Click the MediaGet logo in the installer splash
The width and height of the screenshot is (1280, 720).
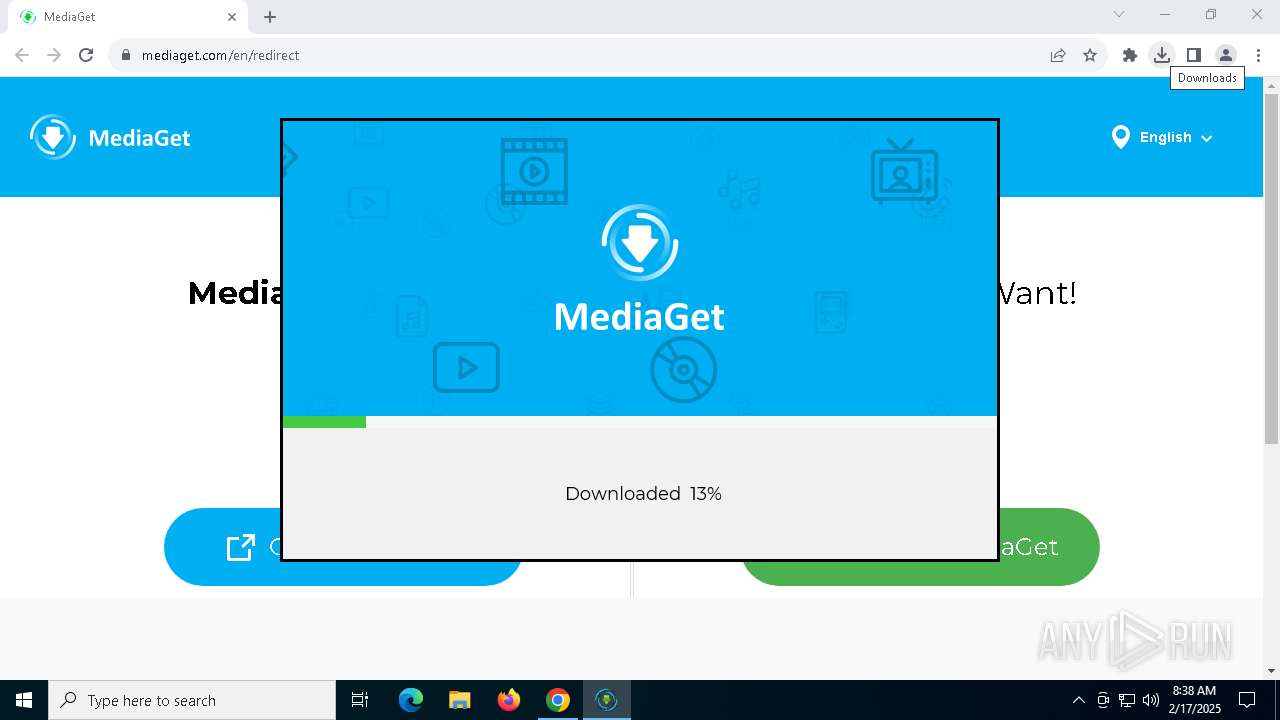pos(640,268)
